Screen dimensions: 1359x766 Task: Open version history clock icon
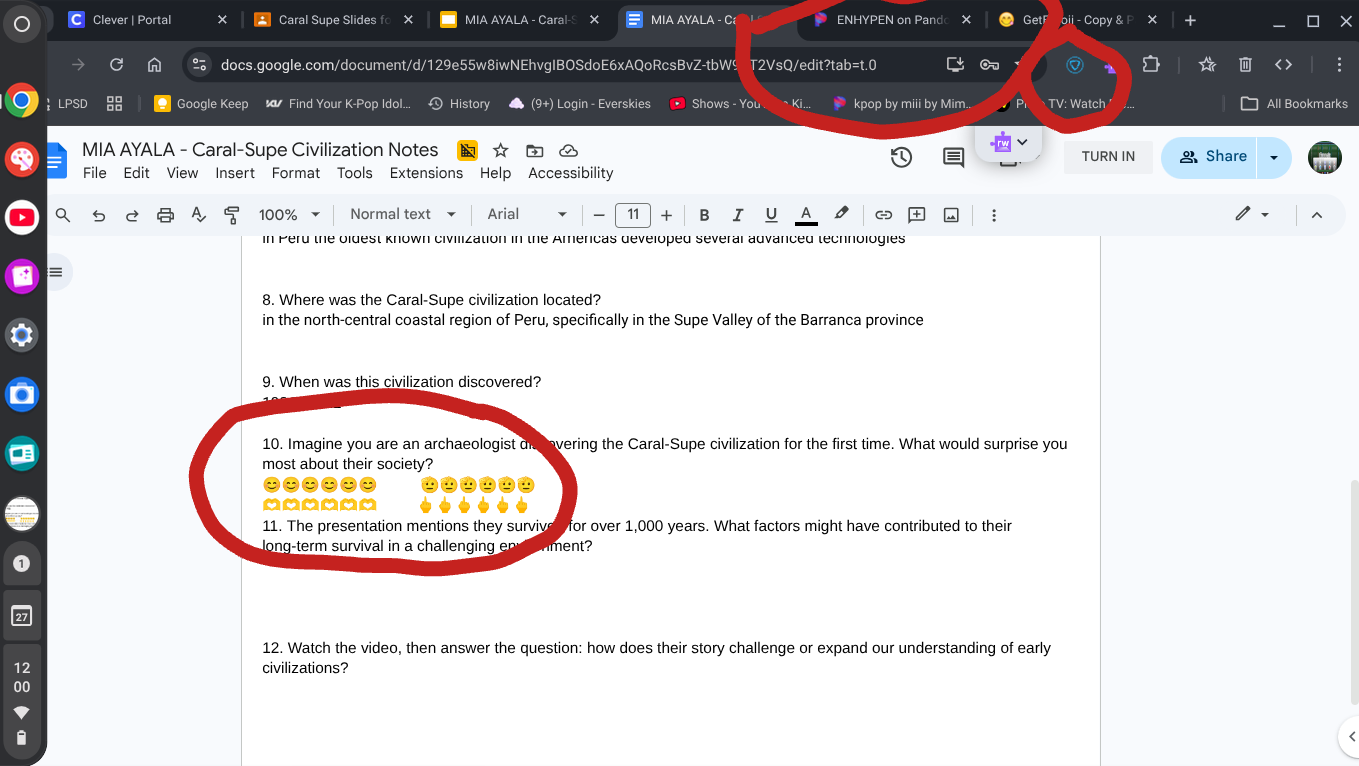tap(901, 157)
